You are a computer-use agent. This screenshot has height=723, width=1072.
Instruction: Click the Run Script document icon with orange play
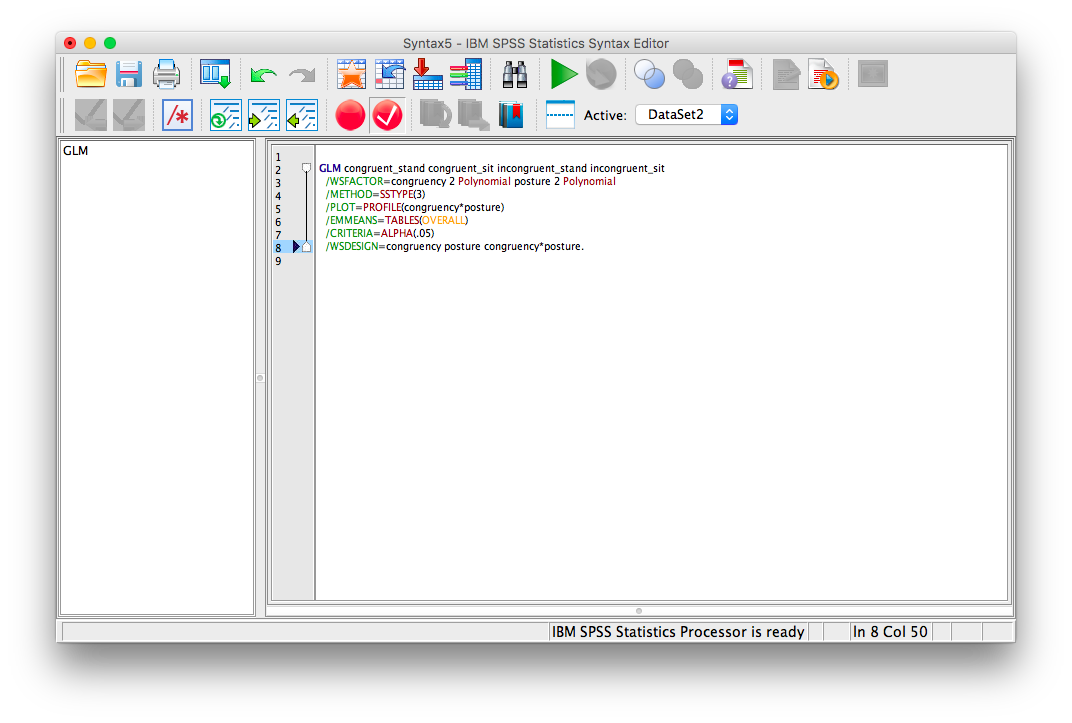click(x=823, y=74)
